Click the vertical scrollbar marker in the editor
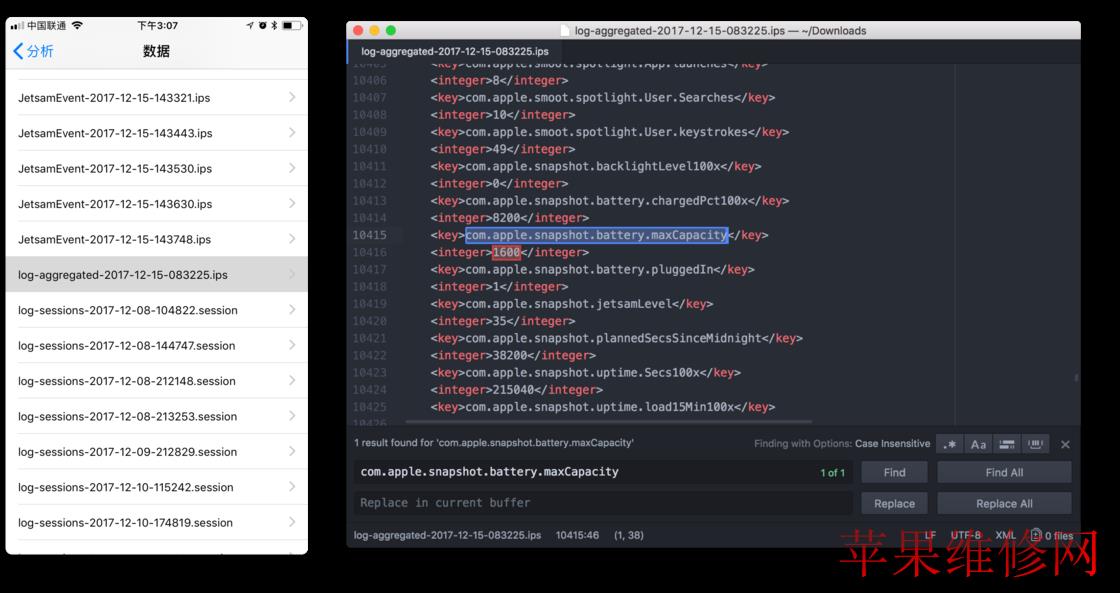1120x593 pixels. click(x=1076, y=377)
